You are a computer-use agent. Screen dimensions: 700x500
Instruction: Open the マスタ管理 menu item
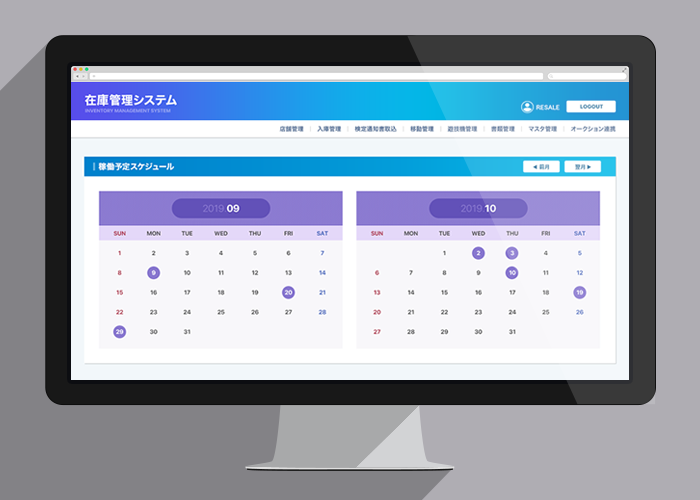pos(542,129)
